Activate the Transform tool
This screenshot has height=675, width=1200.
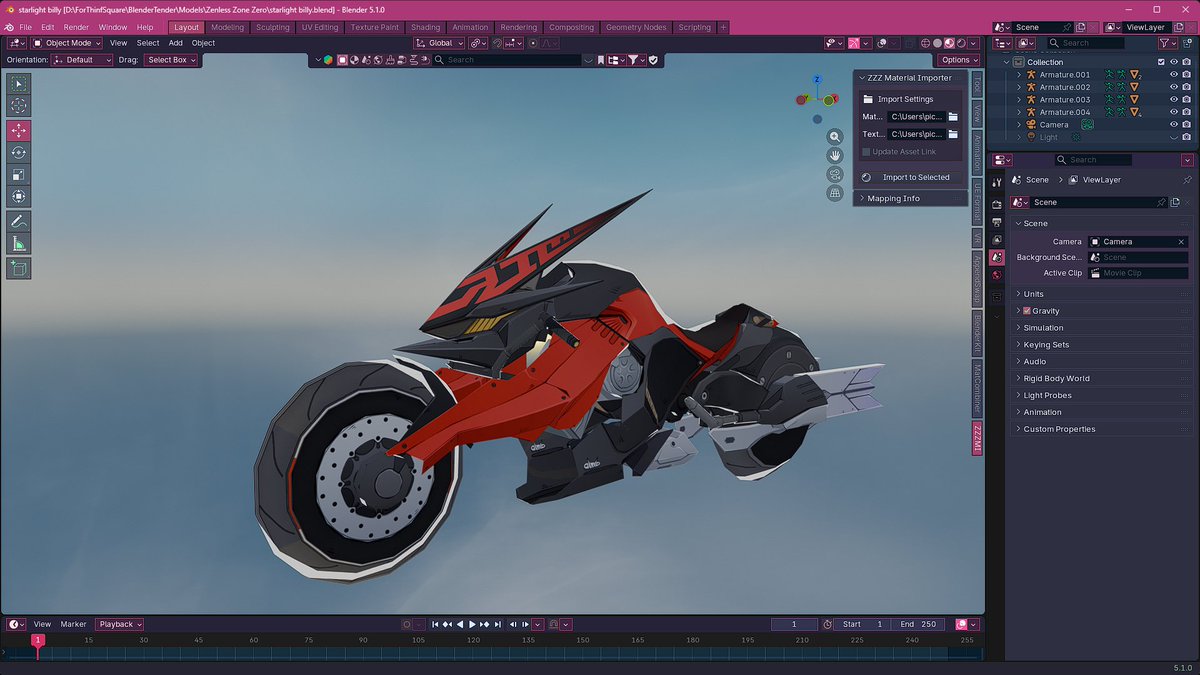(19, 196)
